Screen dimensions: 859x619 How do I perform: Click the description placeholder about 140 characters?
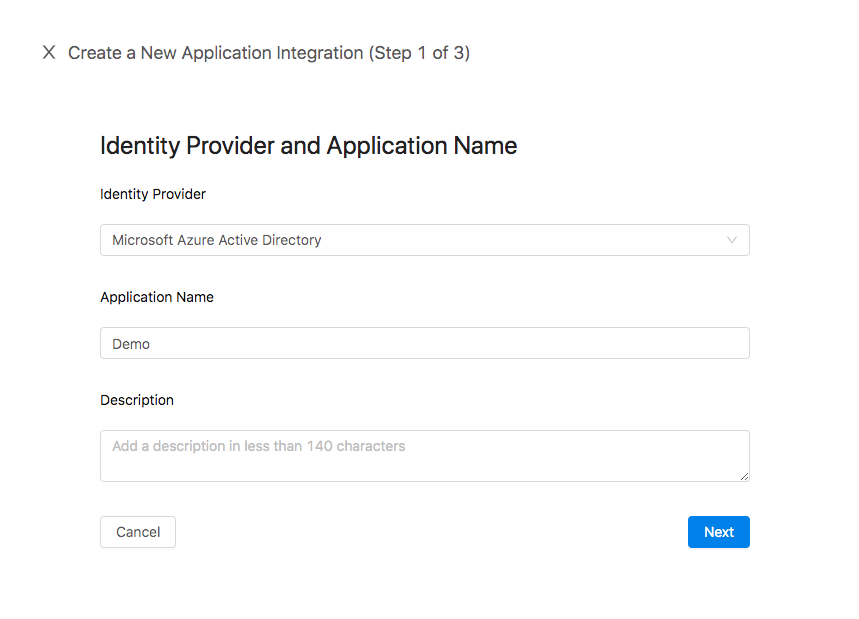(x=259, y=446)
